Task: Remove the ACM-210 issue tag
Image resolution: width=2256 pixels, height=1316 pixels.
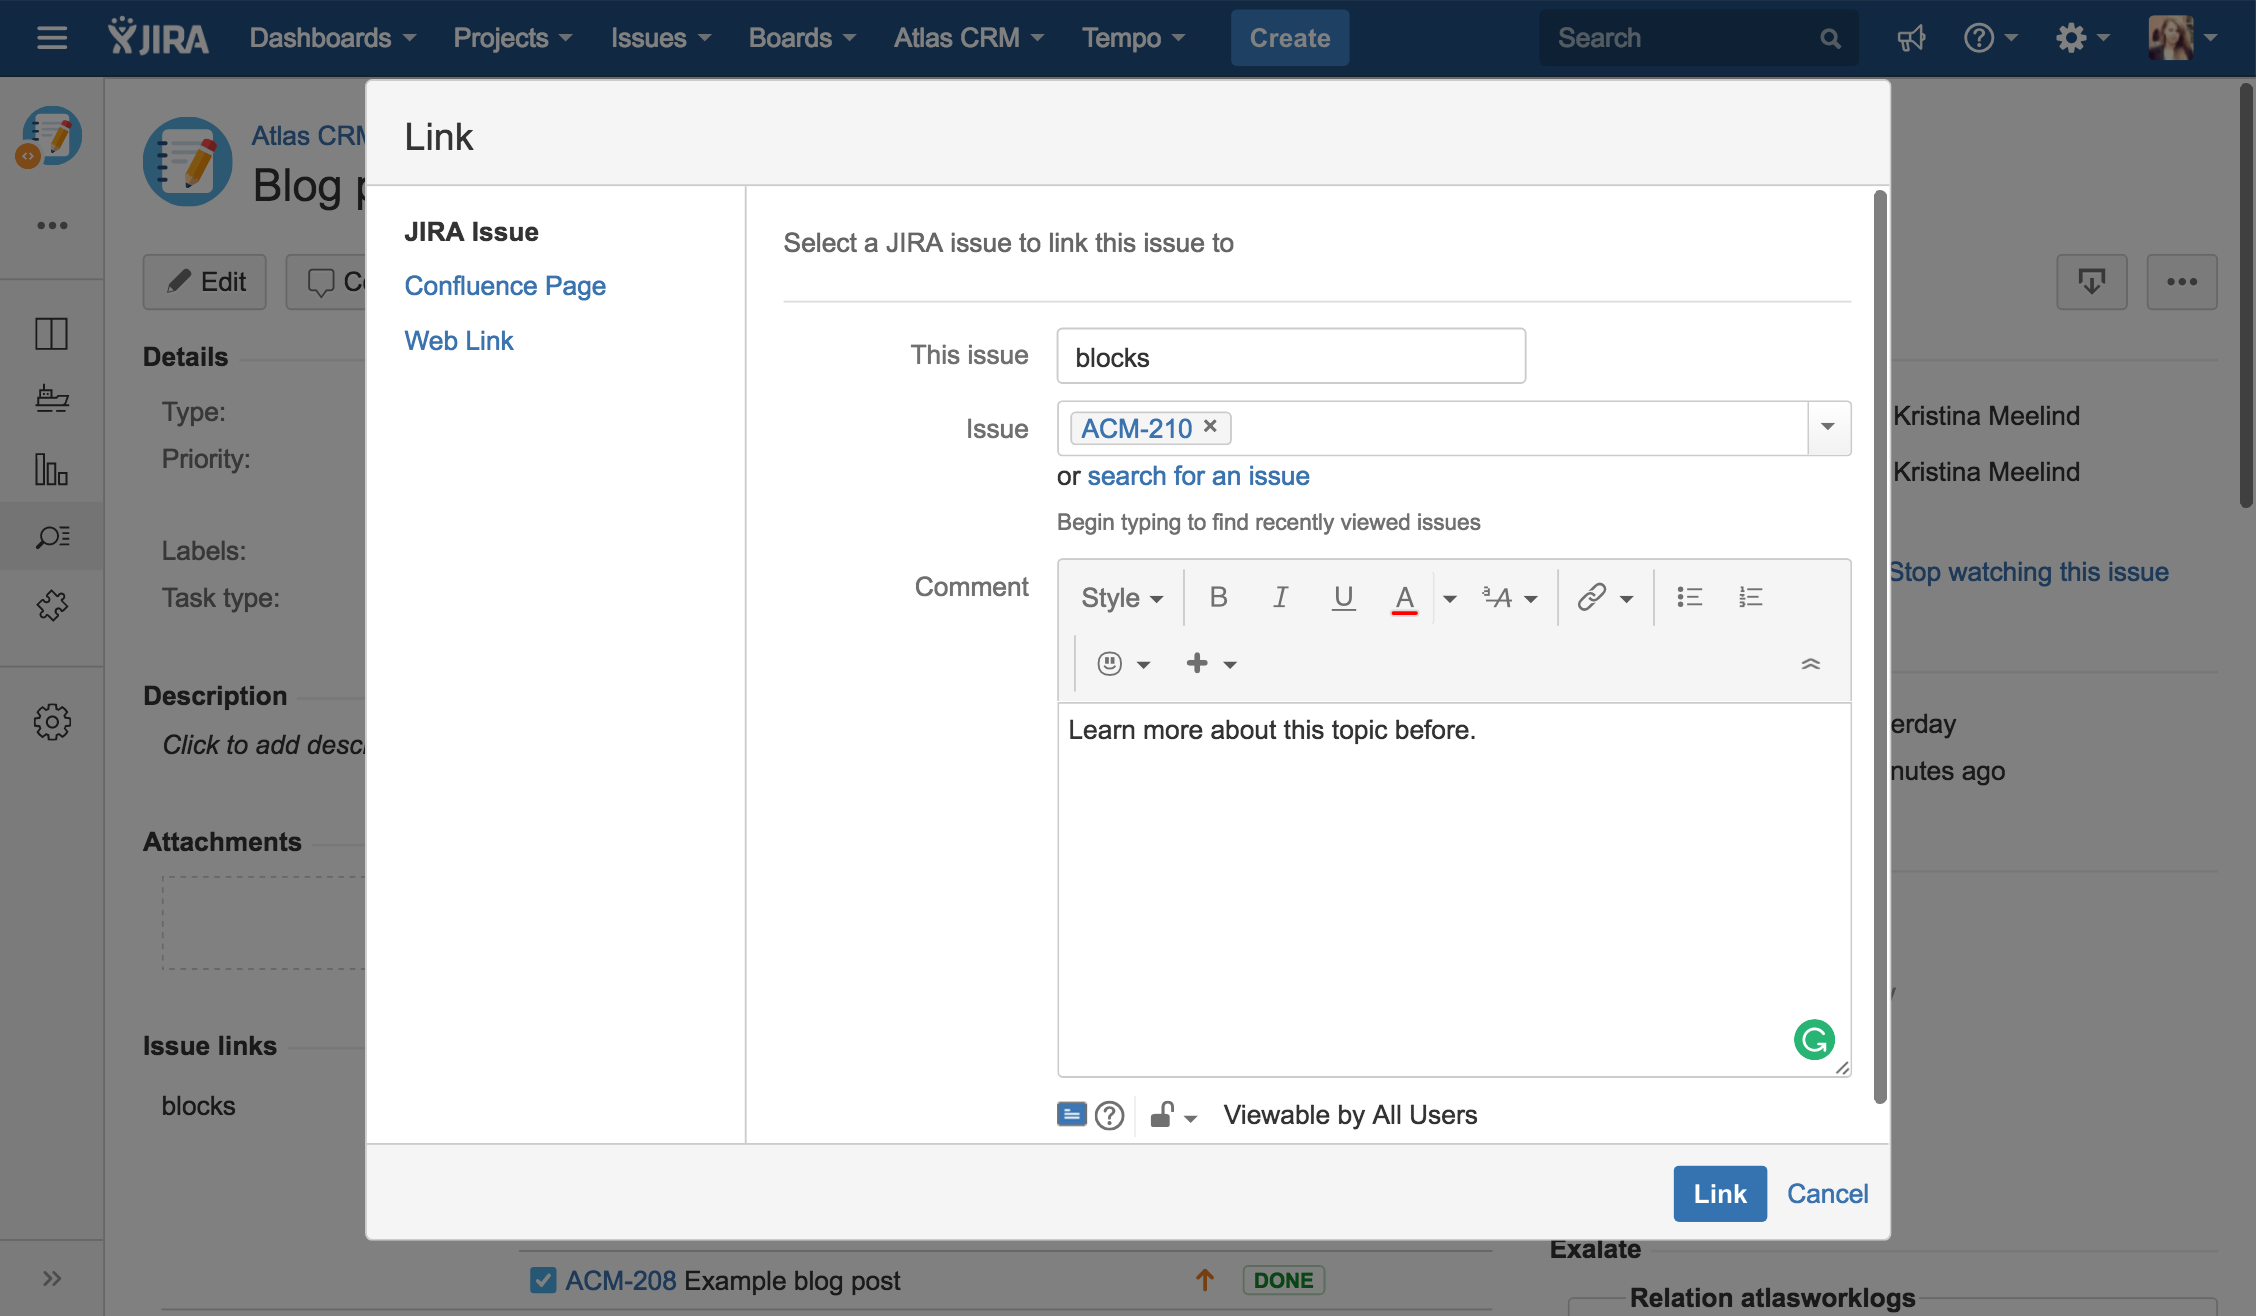Action: click(x=1210, y=426)
